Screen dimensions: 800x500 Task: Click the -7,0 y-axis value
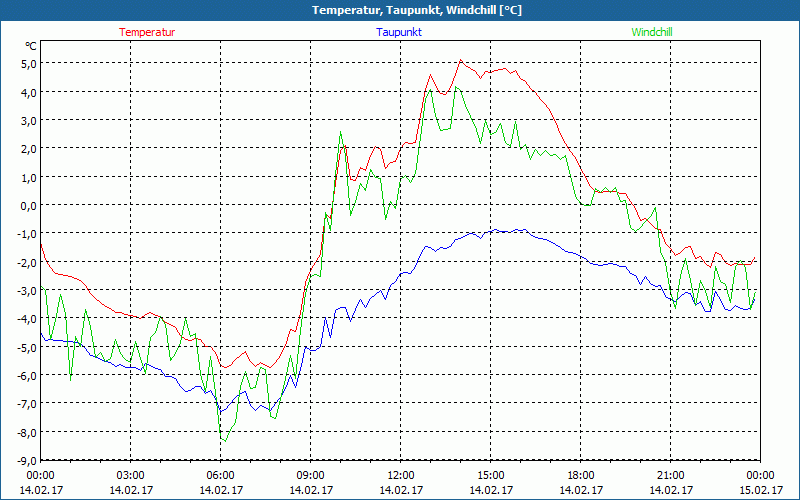tap(26, 404)
